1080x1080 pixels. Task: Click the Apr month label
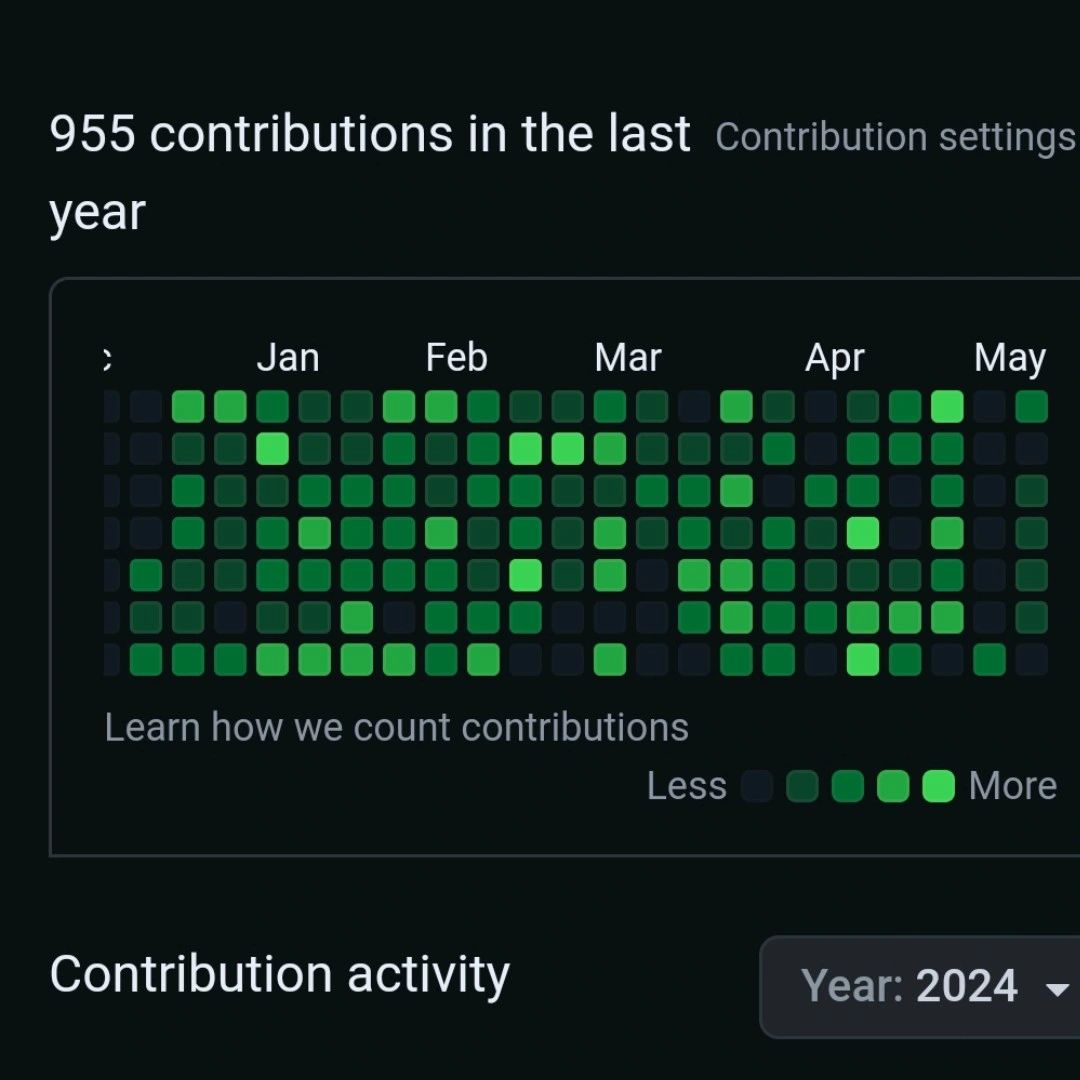tap(834, 359)
